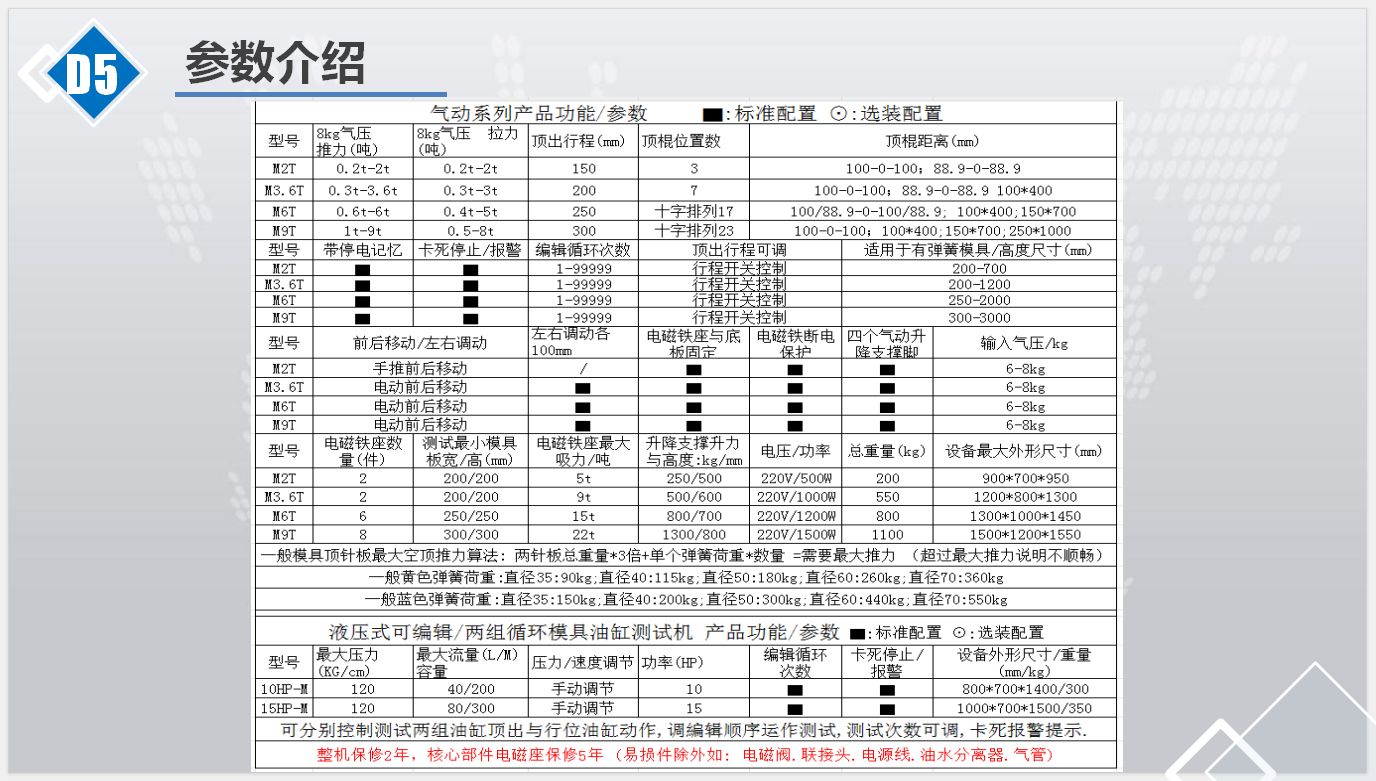Select the 手推前后移动 cell
This screenshot has height=781, width=1376.
click(420, 368)
